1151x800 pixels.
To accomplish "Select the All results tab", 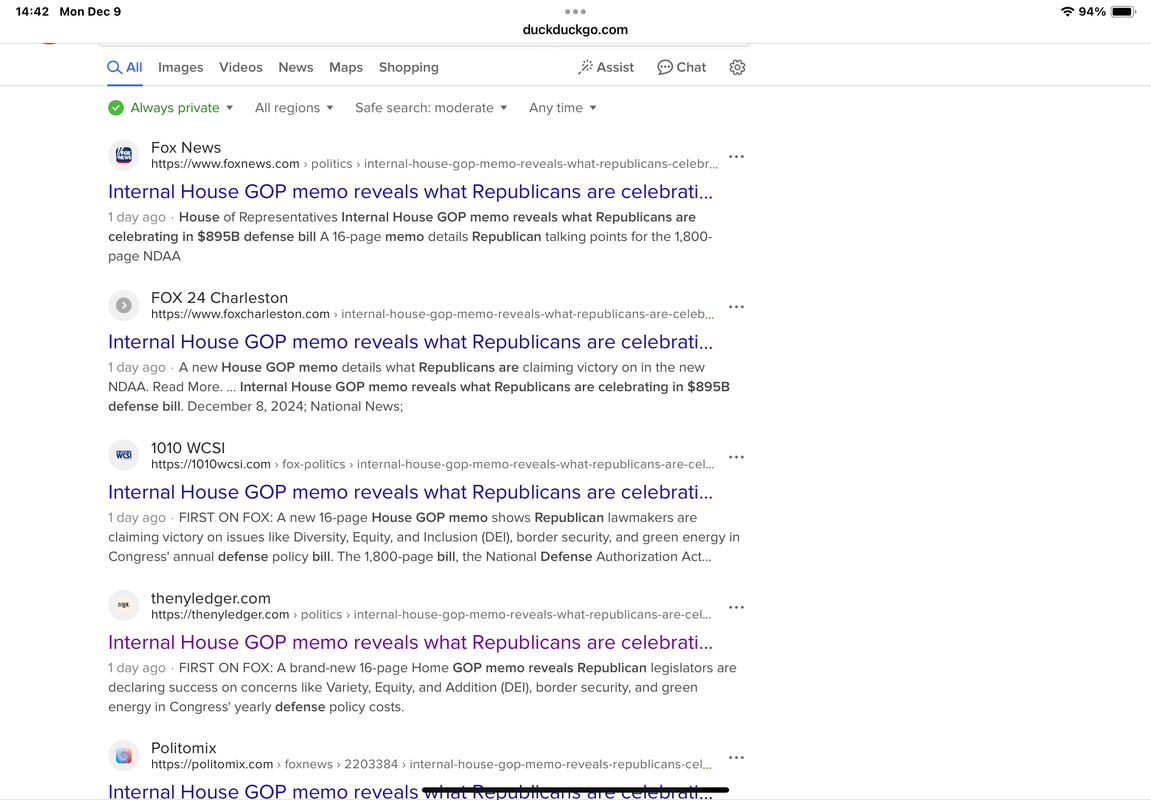I will pos(125,68).
